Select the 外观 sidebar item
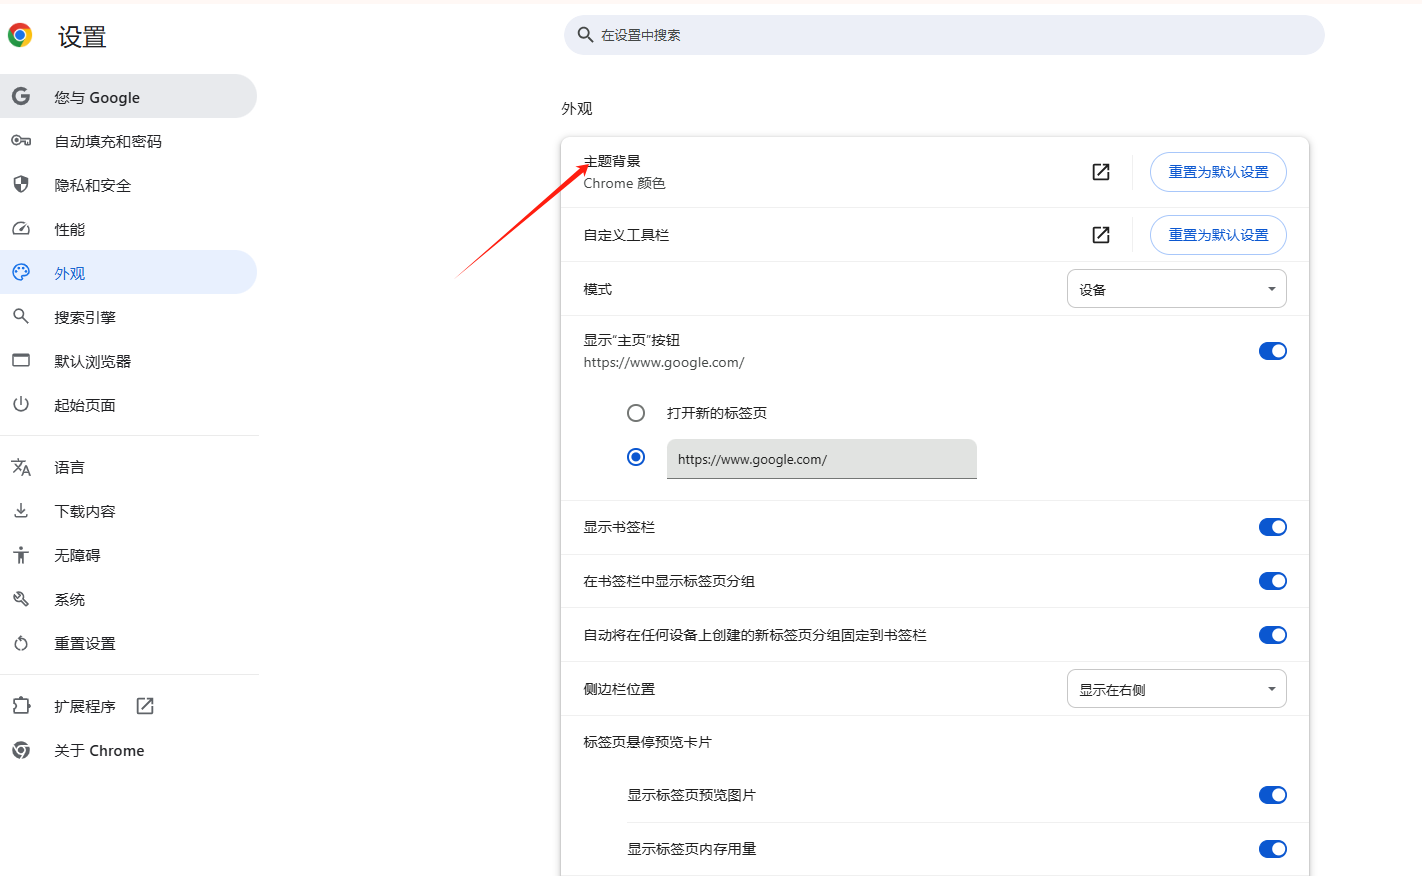The height and width of the screenshot is (876, 1422). (128, 273)
